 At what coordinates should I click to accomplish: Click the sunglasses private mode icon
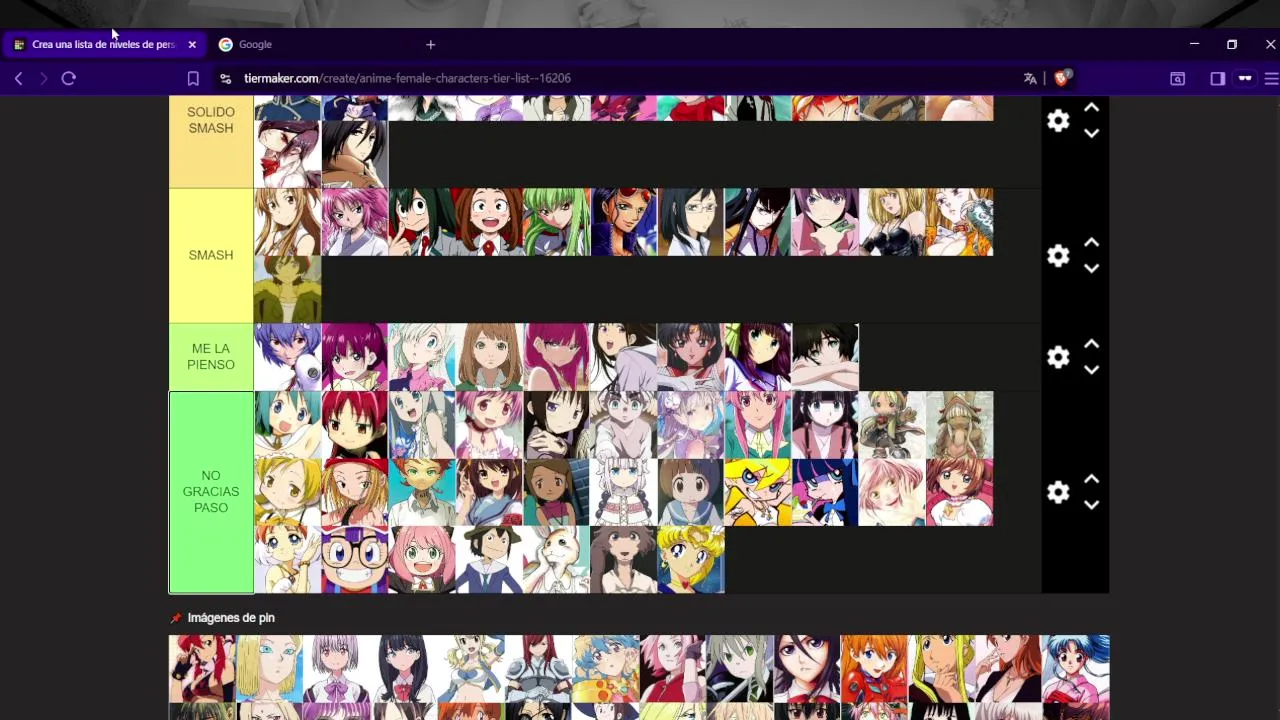pyautogui.click(x=1245, y=78)
